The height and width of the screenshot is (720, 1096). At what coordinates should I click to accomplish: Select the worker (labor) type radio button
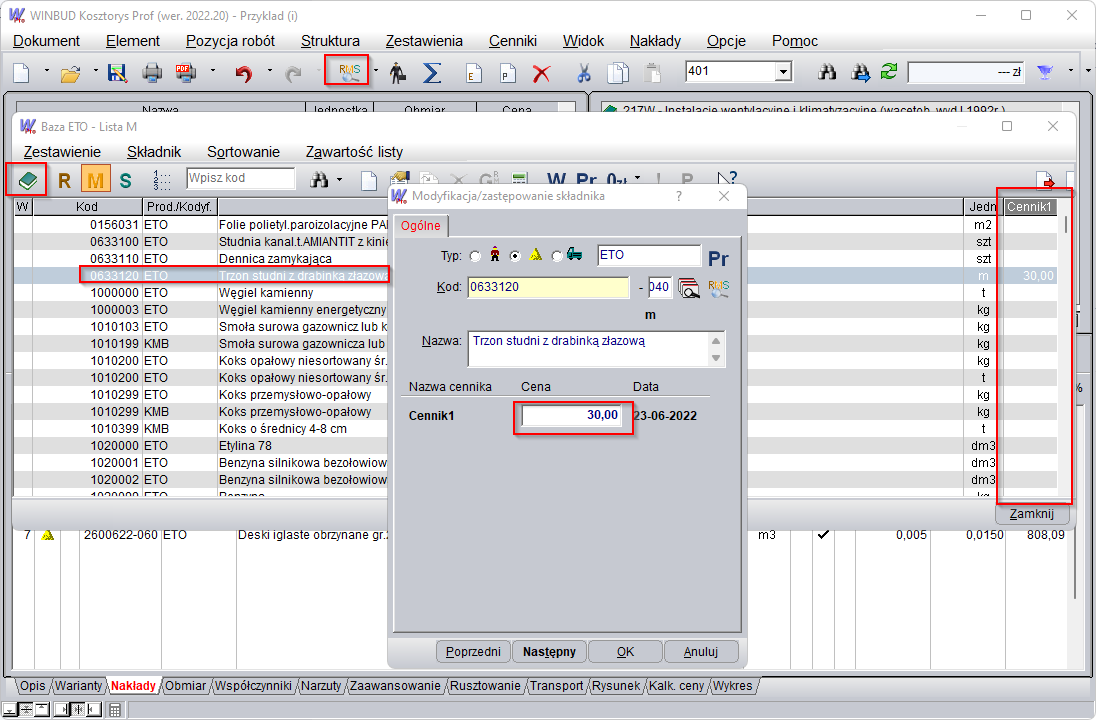477,256
